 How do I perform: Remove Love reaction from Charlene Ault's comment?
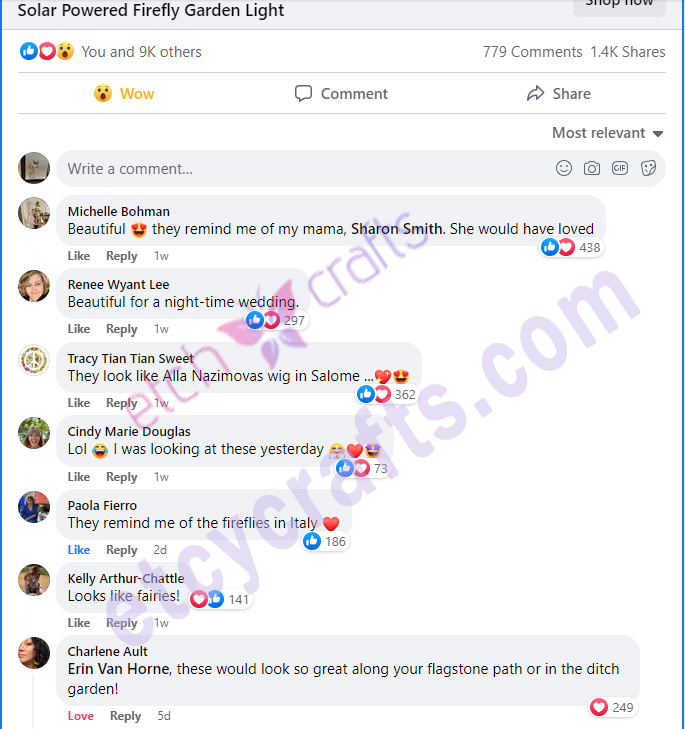(80, 716)
